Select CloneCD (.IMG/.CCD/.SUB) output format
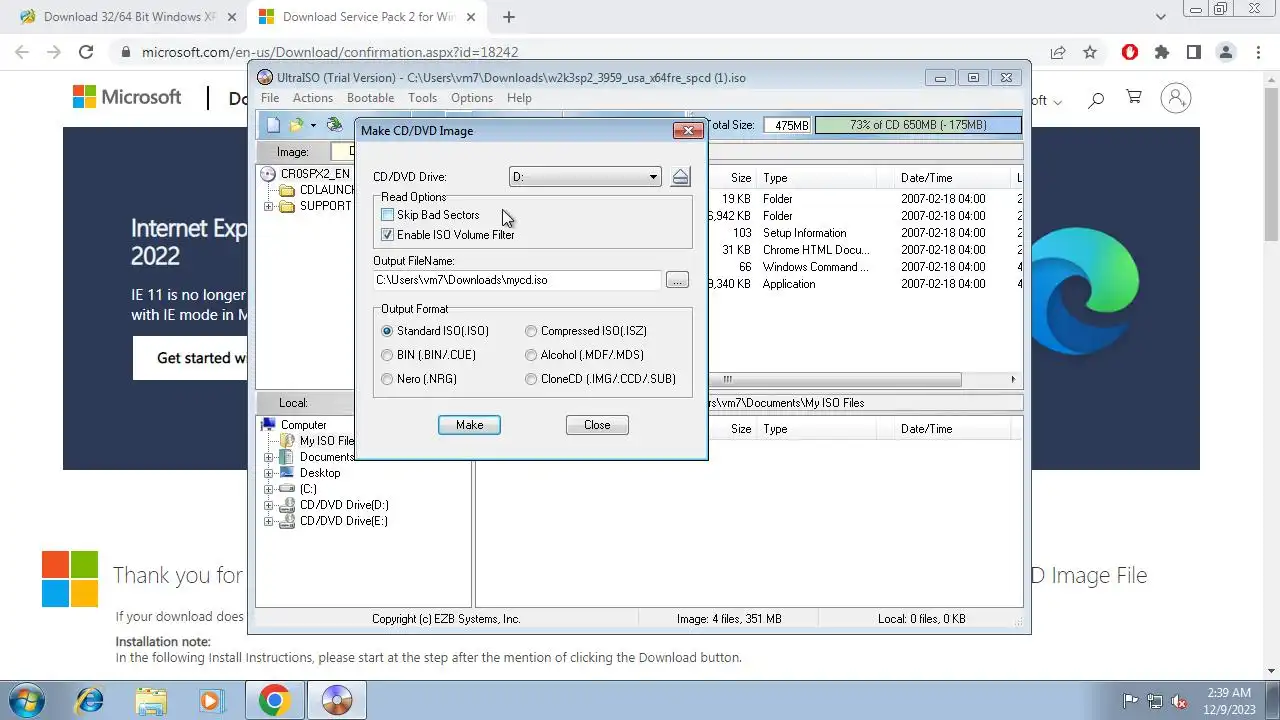 [531, 379]
